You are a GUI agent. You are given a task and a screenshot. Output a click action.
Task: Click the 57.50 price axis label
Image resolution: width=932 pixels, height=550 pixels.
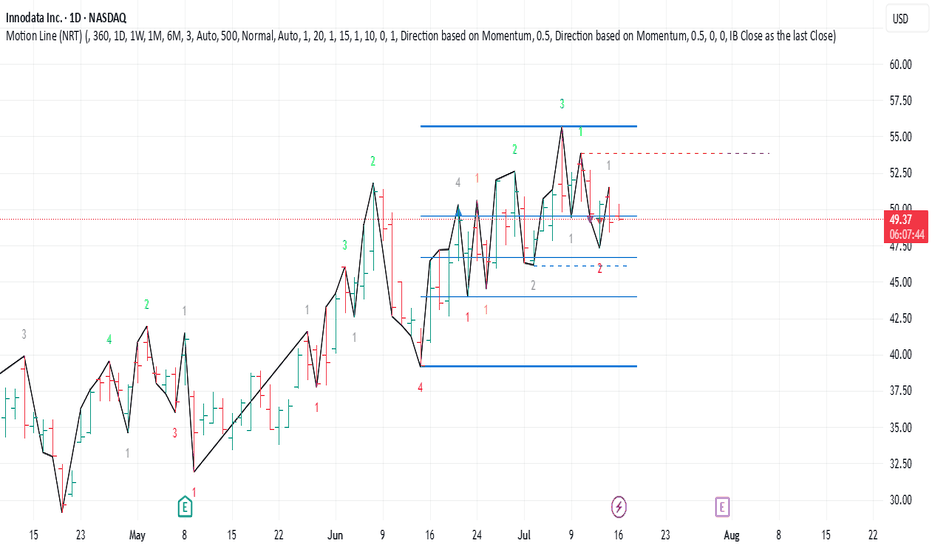(x=900, y=100)
